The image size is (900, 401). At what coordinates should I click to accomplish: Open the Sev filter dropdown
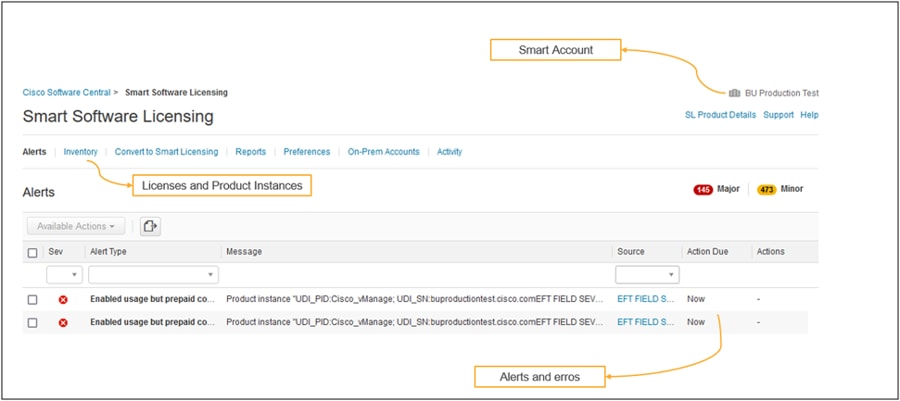[x=64, y=275]
